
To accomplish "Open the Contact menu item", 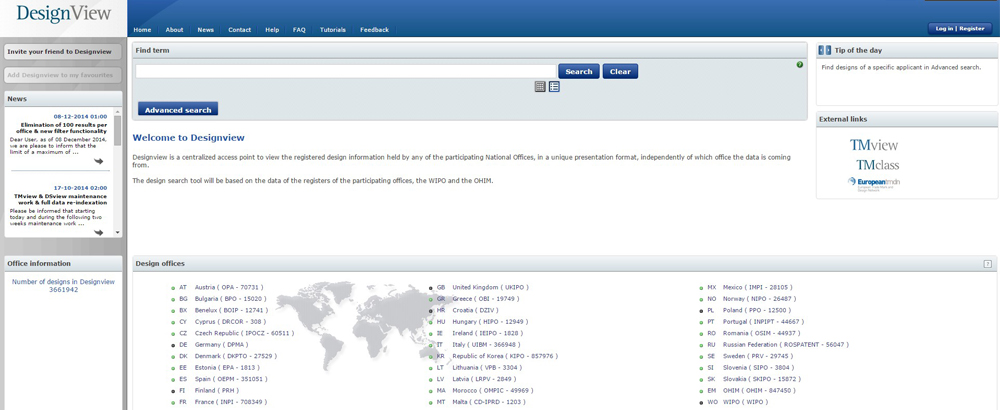I will point(240,30).
